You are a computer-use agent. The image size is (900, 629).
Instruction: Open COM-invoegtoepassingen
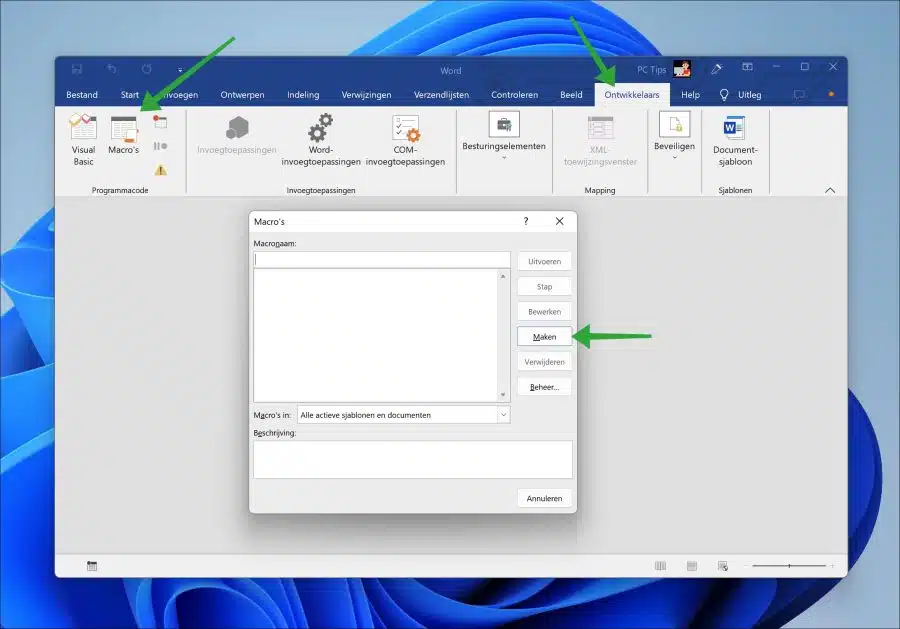coord(405,140)
